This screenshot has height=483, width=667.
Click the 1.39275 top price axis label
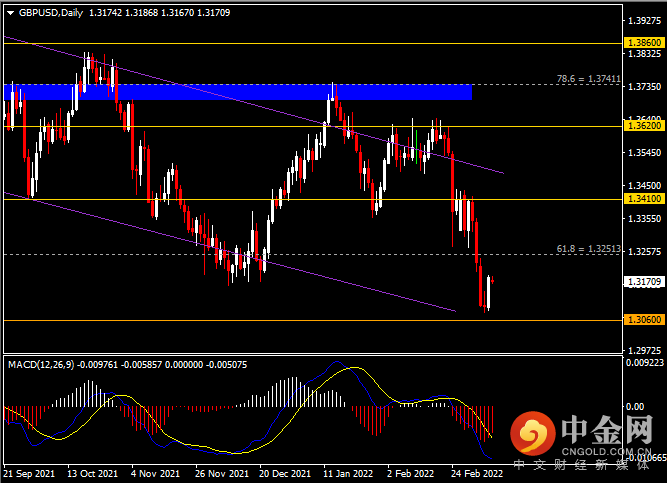point(644,20)
